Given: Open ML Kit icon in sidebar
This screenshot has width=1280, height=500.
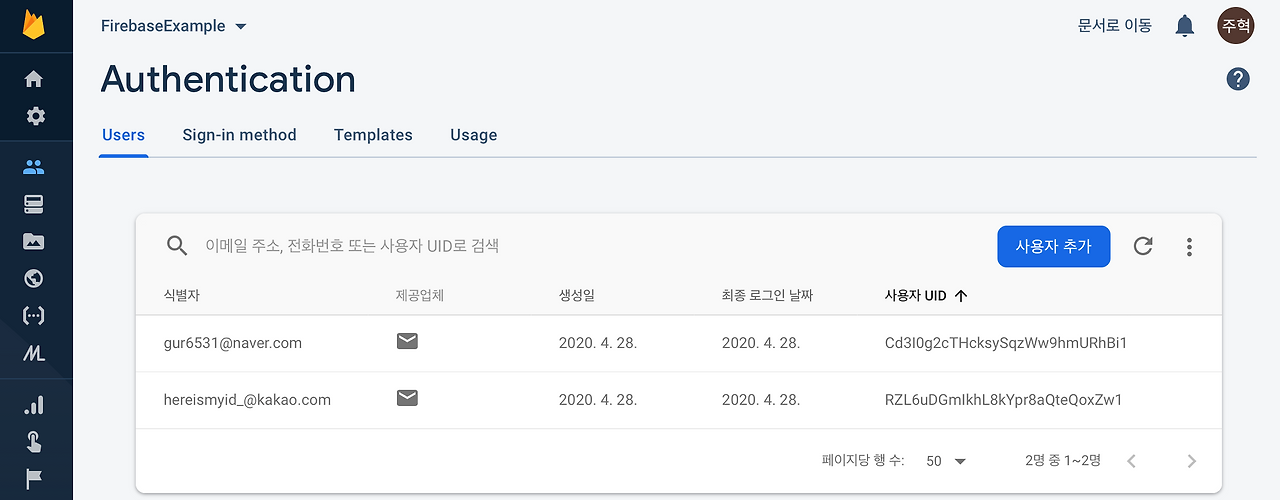Looking at the screenshot, I should (34, 353).
